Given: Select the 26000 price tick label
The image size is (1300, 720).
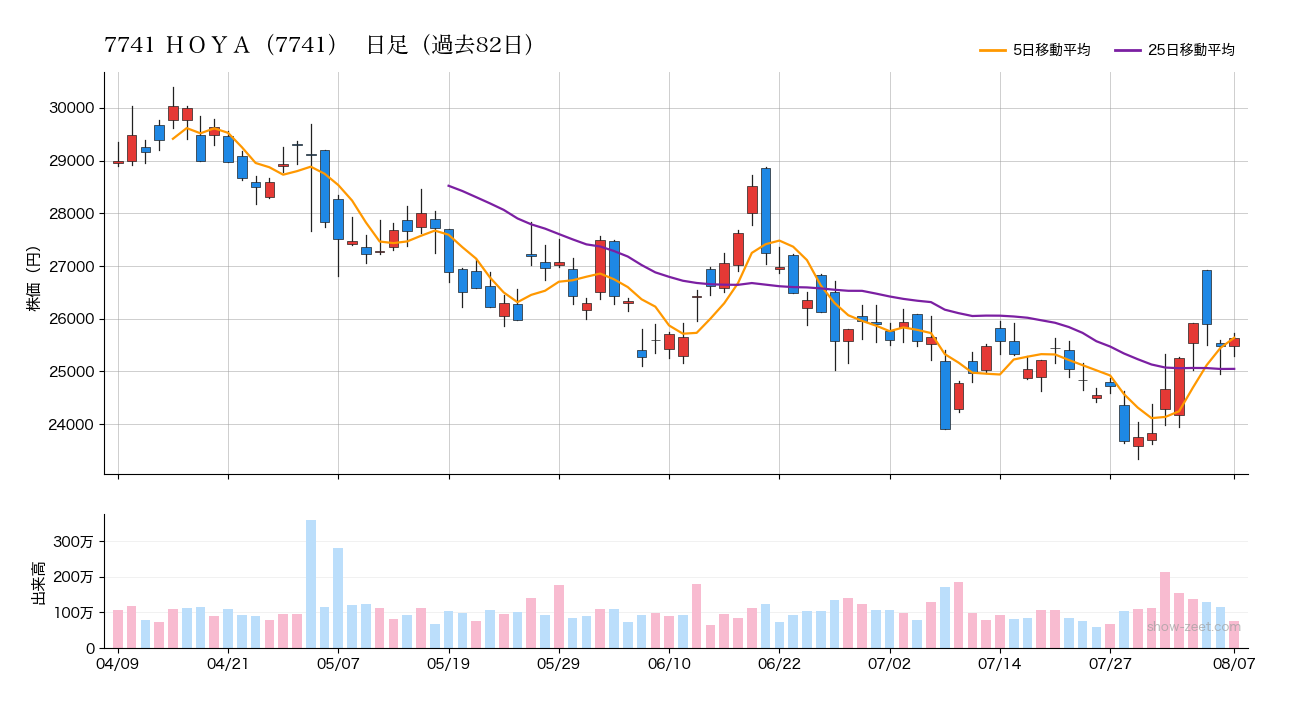Looking at the screenshot, I should coord(71,319).
